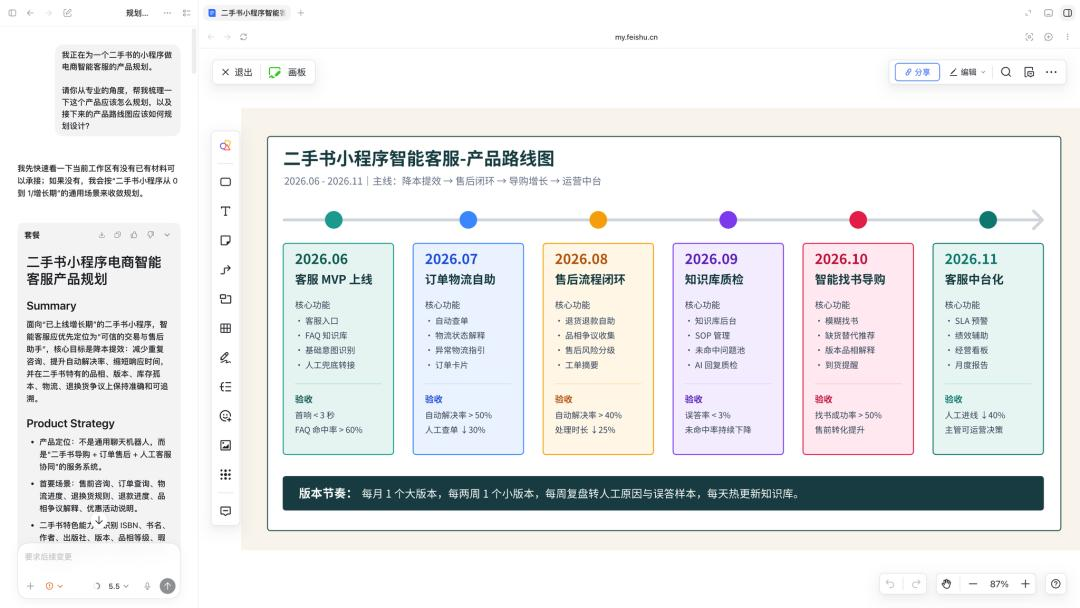
Task: Toggle the left sidebar panel icon
Action: pos(12,12)
